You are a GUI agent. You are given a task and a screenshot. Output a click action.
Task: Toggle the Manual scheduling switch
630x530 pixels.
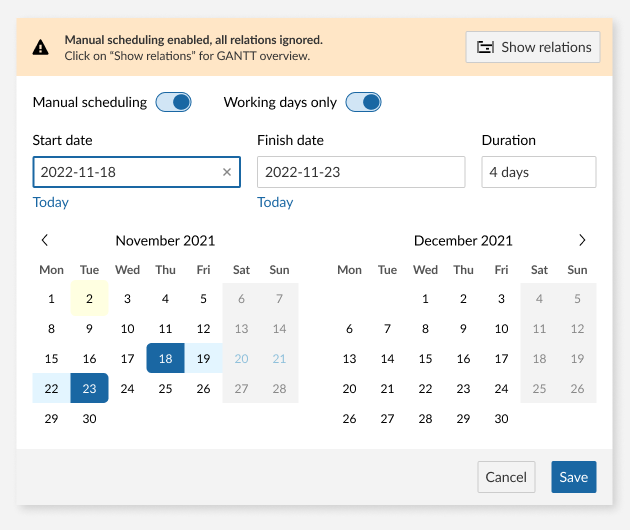tap(173, 102)
